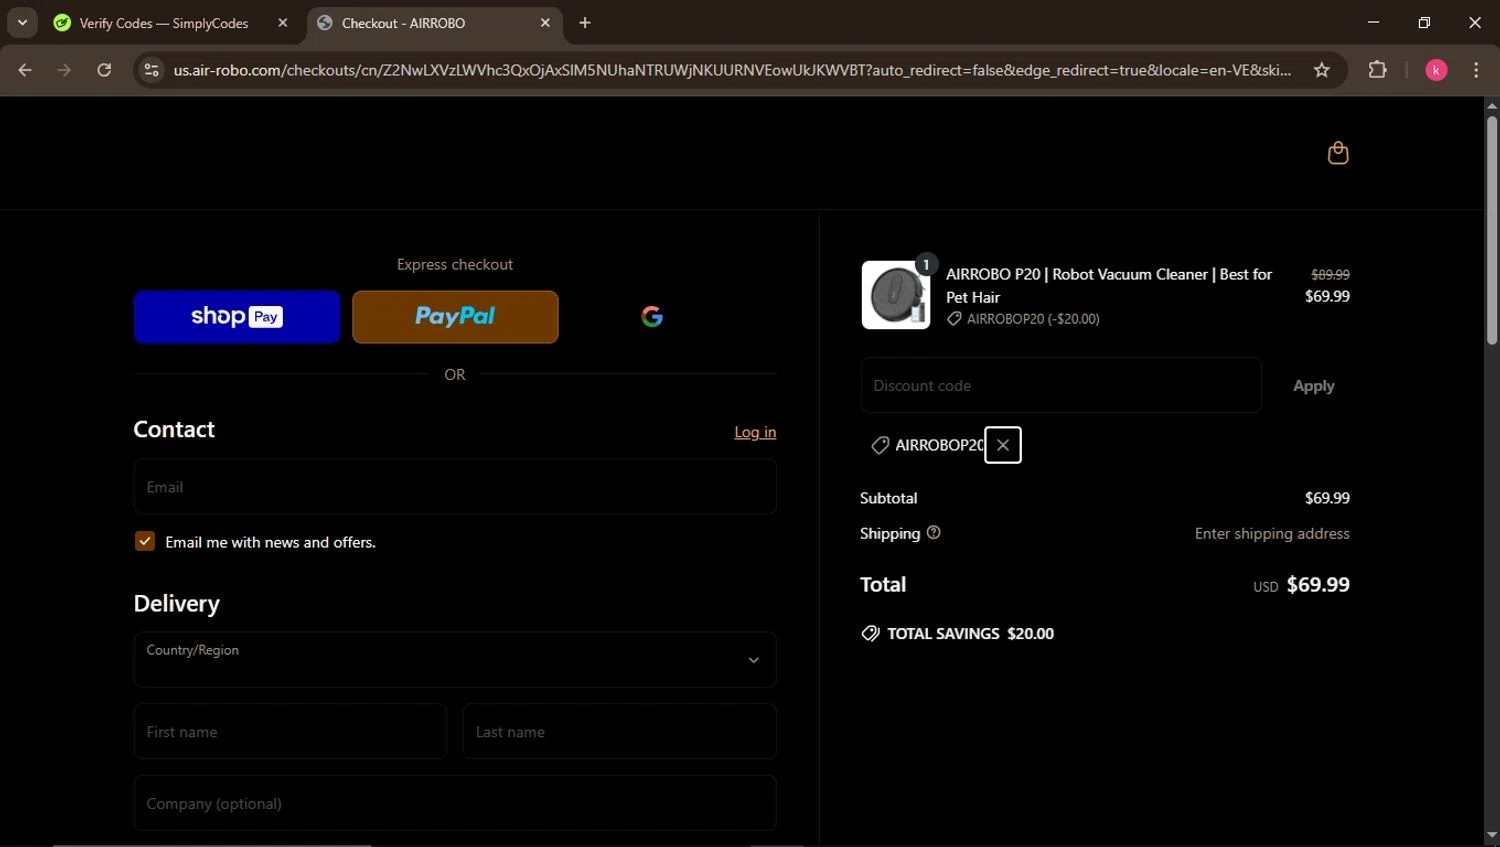This screenshot has width=1500, height=847.
Task: Go back to the previous page
Action: pyautogui.click(x=25, y=70)
